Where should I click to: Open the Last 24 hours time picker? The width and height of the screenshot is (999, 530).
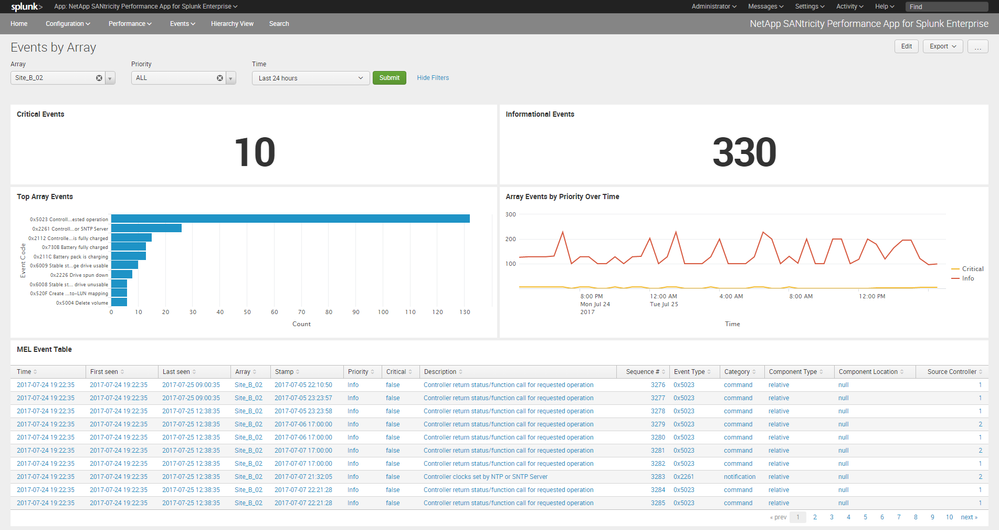[x=310, y=78]
